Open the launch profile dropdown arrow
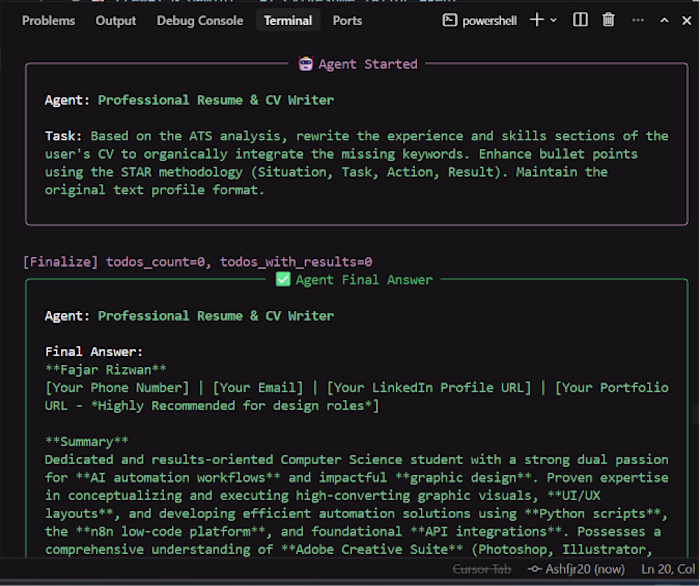This screenshot has width=700, height=586. (554, 20)
